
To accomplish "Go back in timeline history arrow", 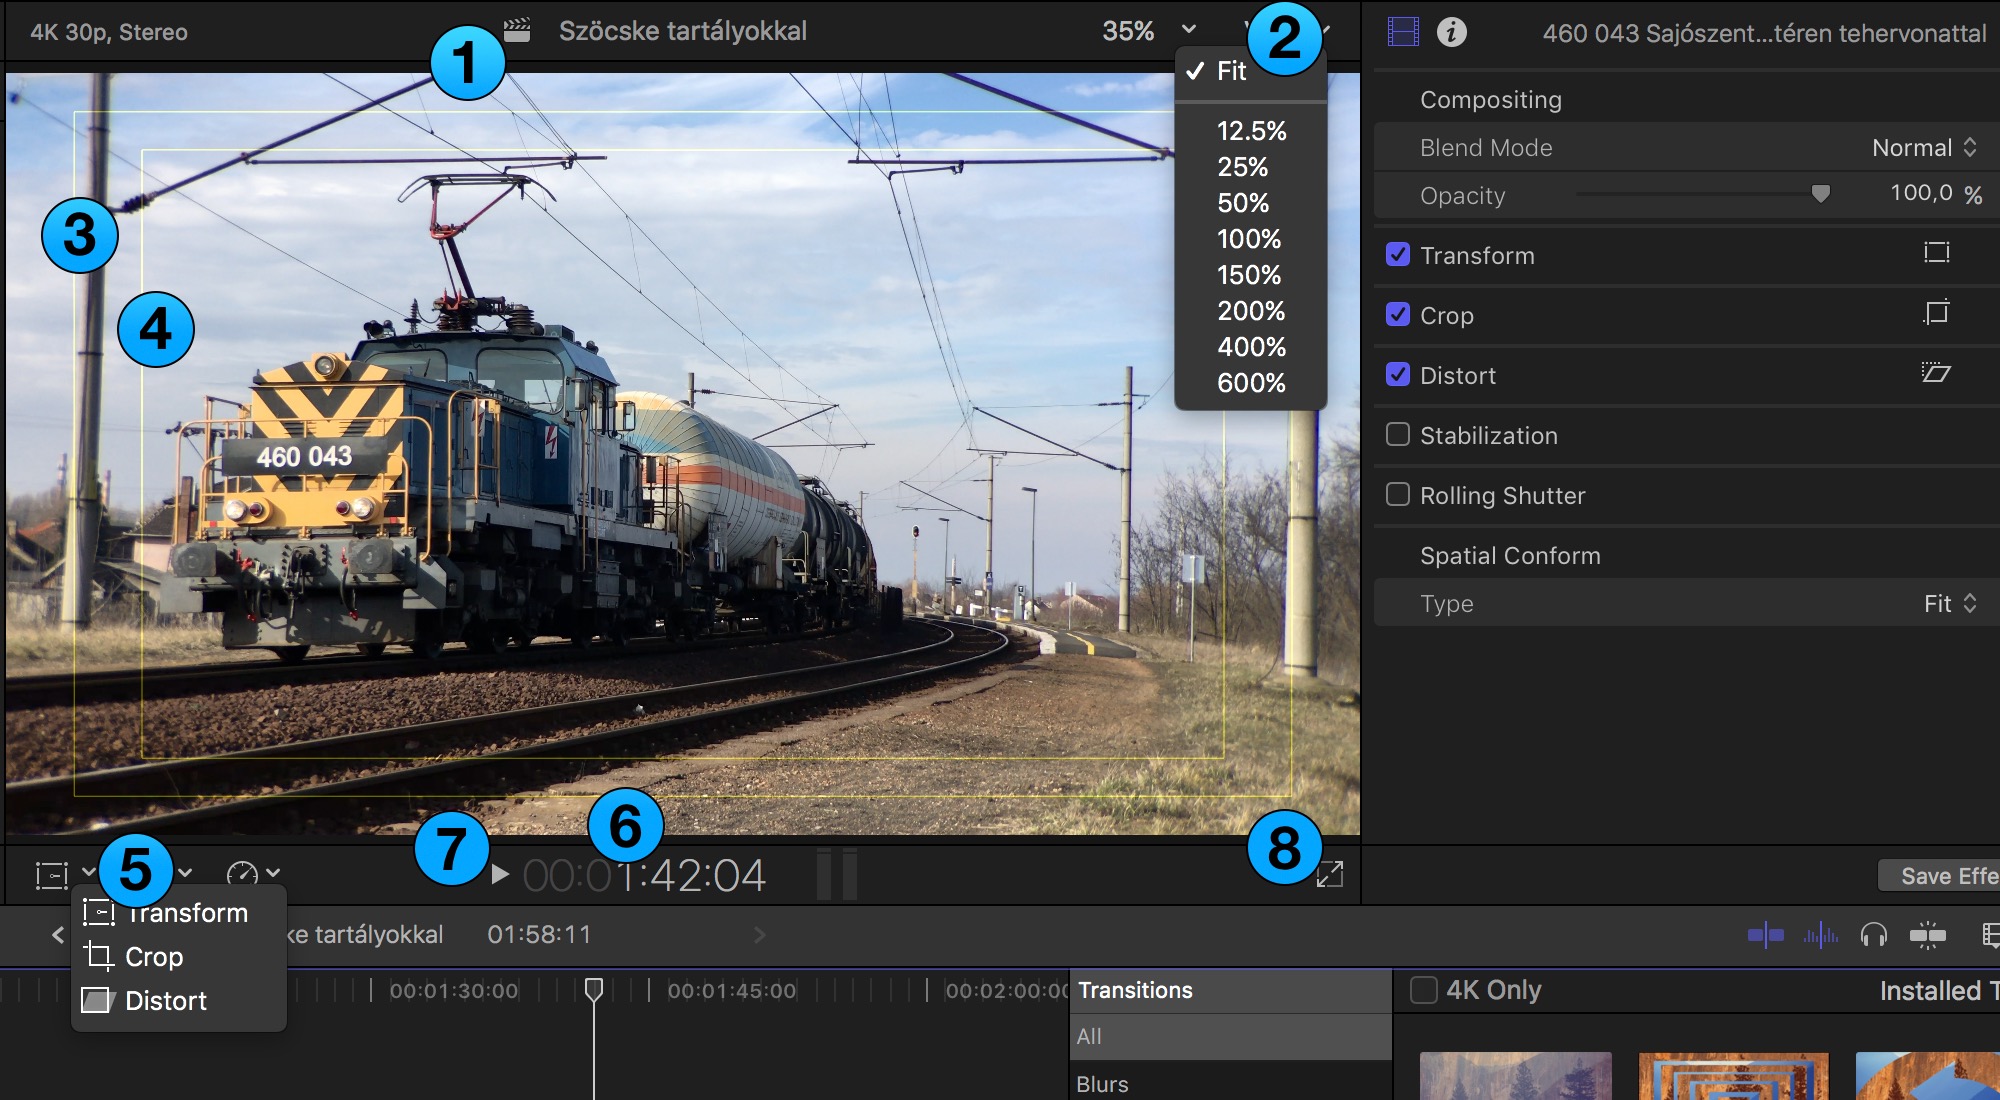I will 58,935.
